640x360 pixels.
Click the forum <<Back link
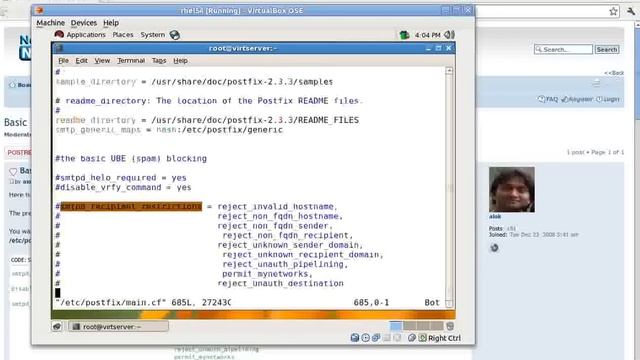(614, 73)
